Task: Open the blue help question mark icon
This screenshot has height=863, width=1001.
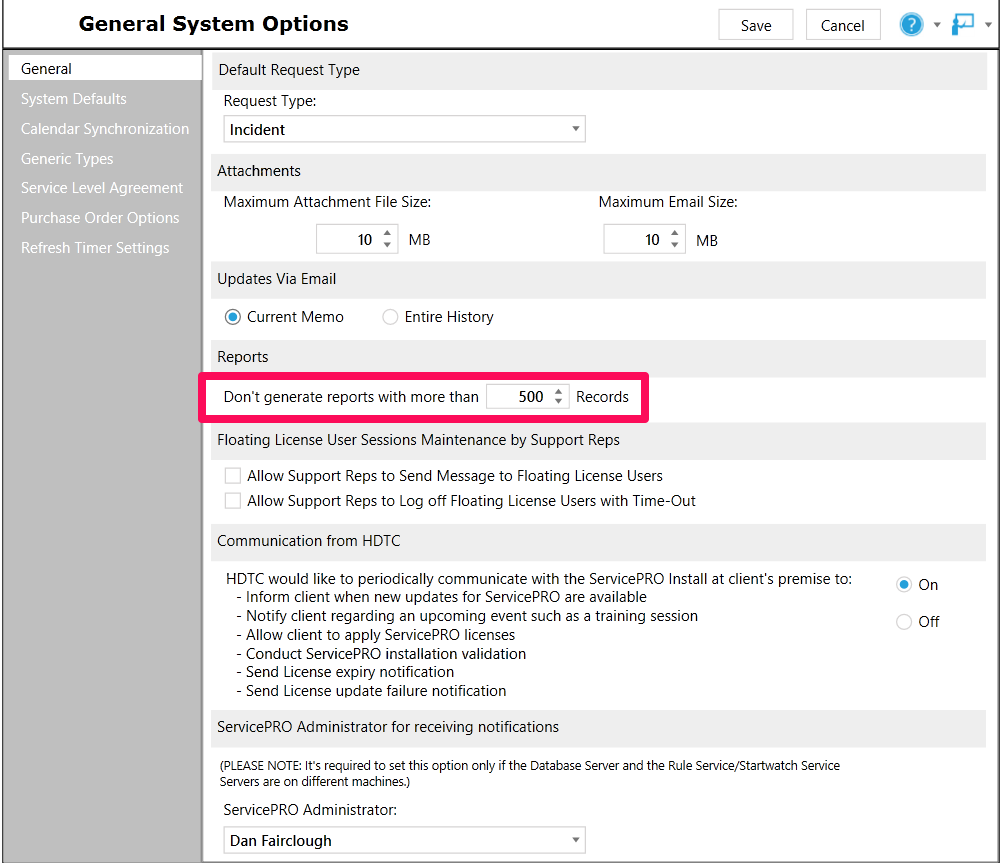Action: click(911, 25)
